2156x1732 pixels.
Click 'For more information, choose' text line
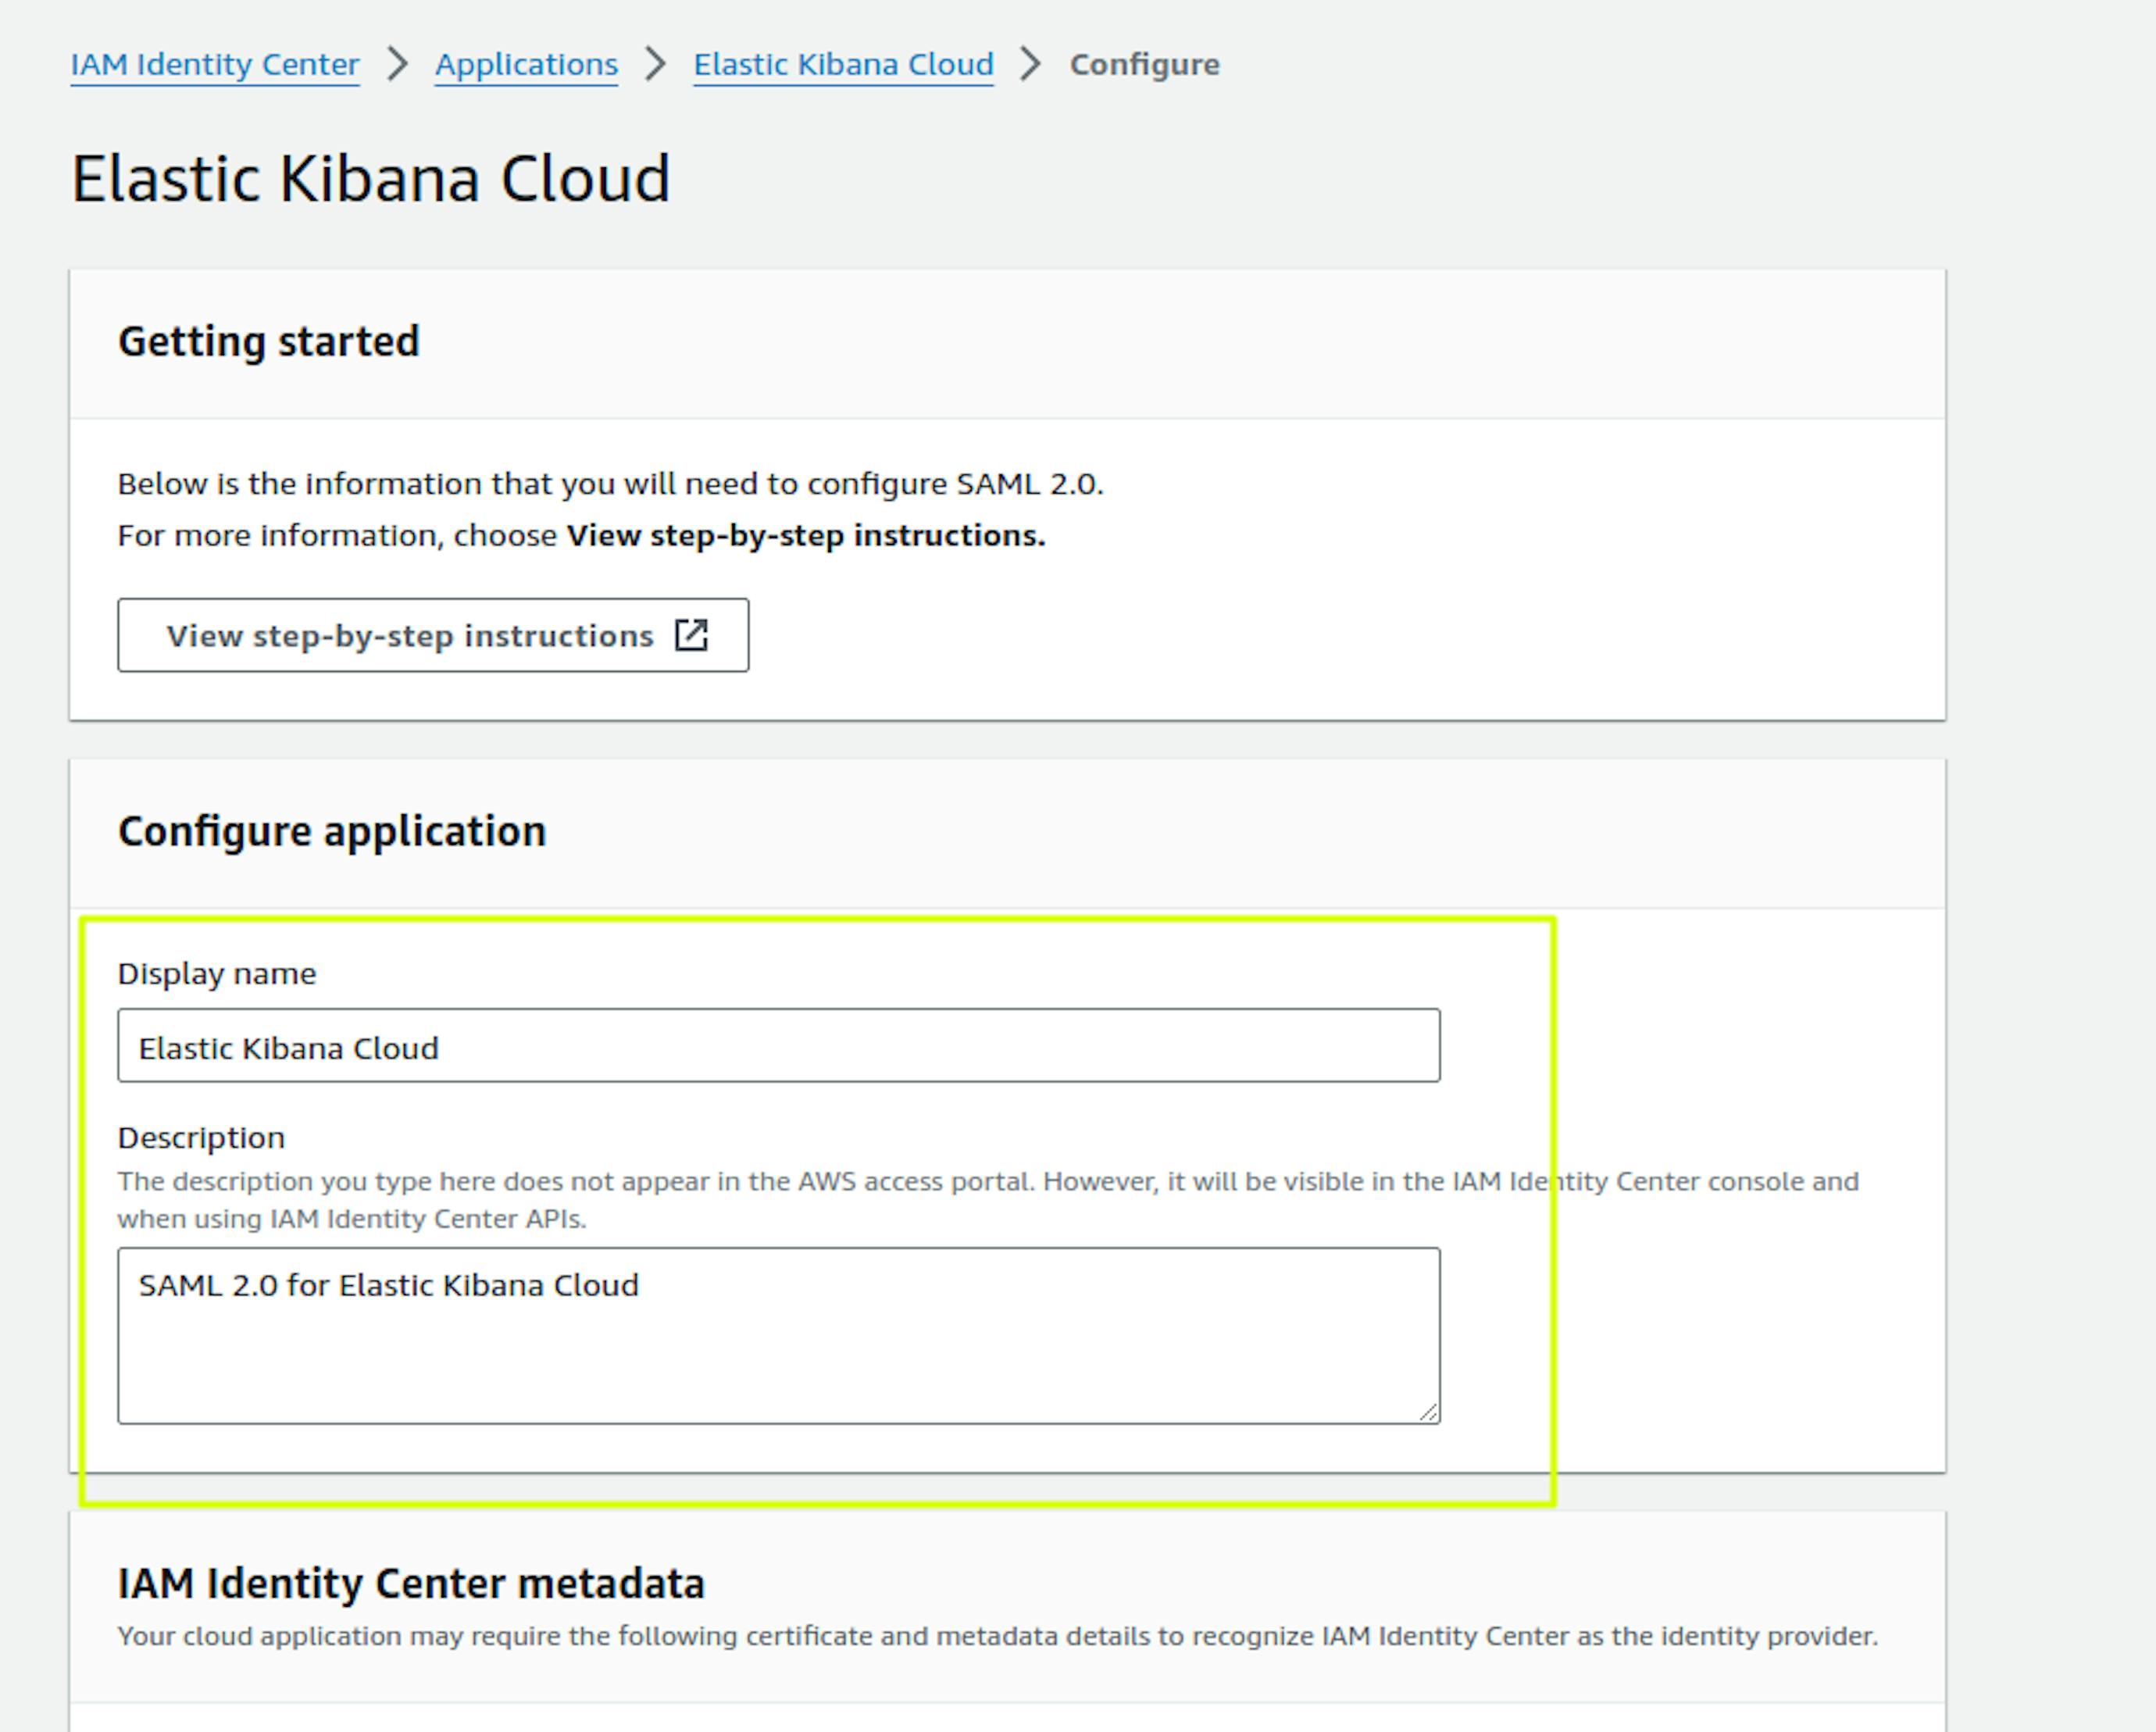pyautogui.click(x=581, y=536)
